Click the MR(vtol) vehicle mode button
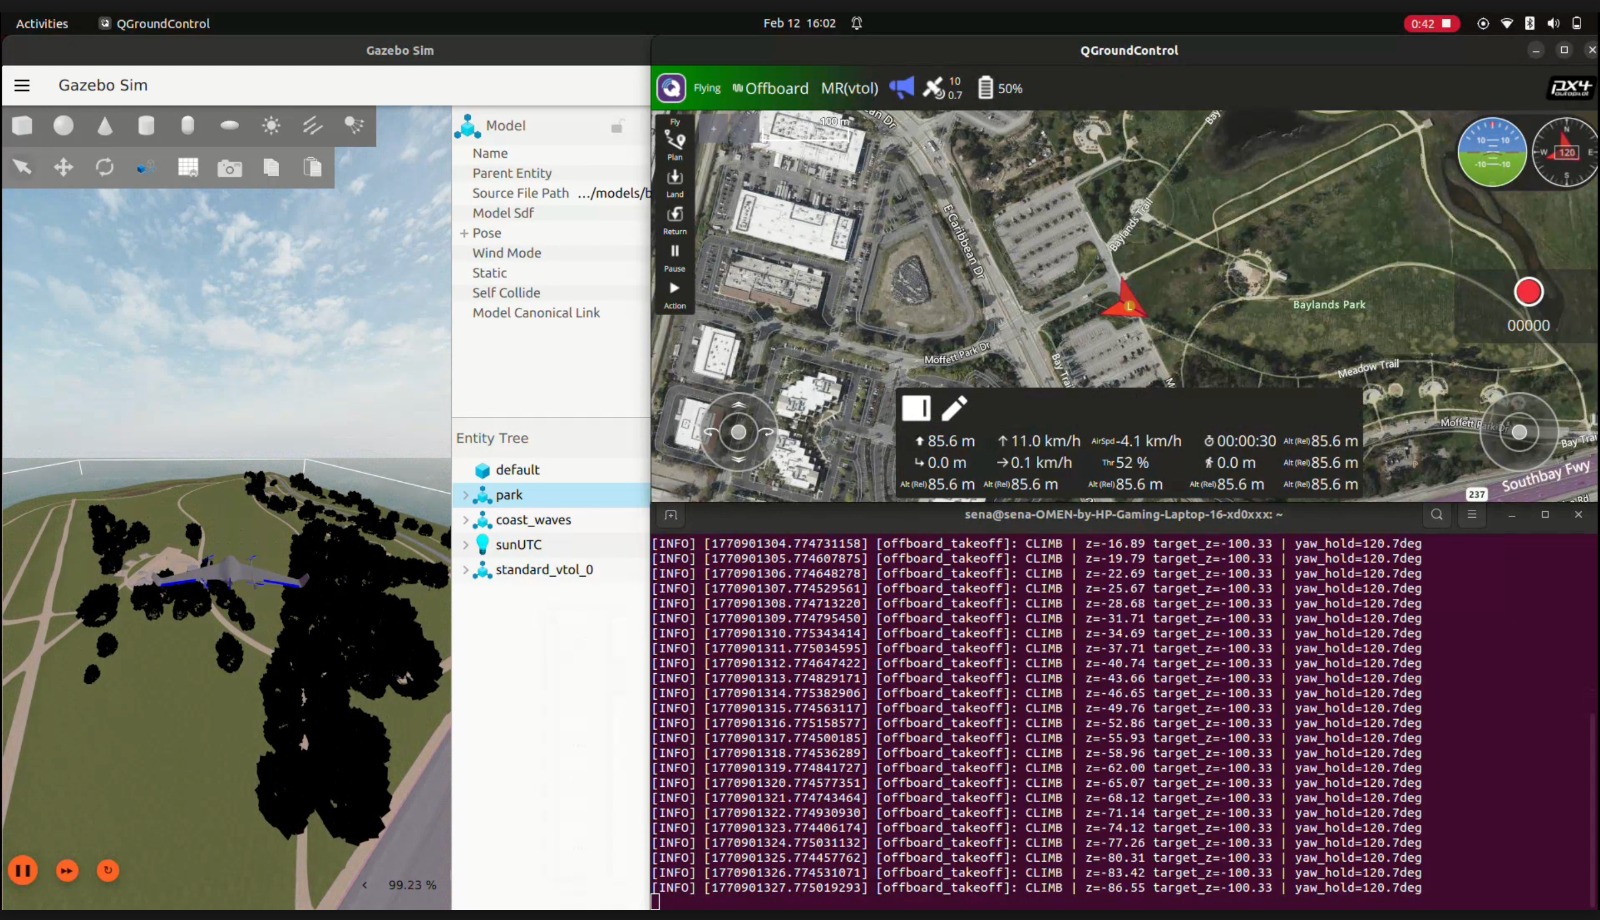Image resolution: width=1600 pixels, height=920 pixels. click(849, 88)
